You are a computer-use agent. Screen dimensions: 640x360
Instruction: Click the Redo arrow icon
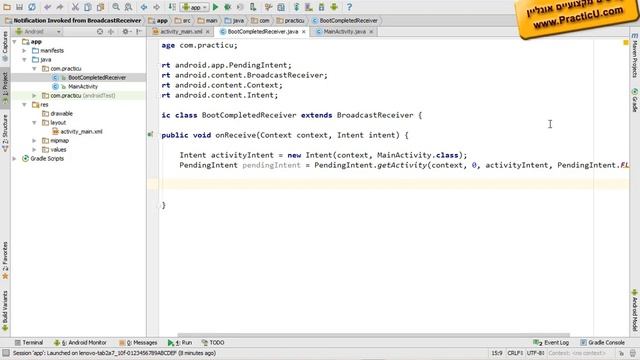(60, 7)
